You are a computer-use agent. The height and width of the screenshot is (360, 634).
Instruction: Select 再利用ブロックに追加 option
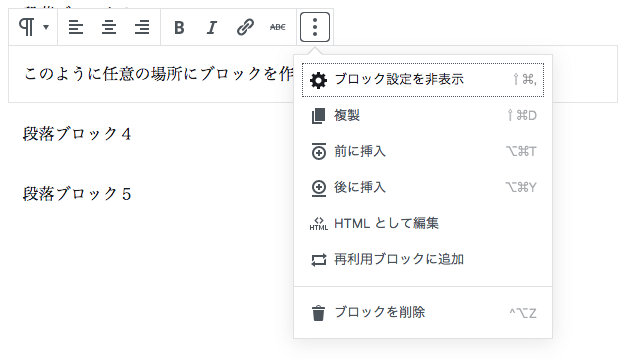(x=423, y=259)
